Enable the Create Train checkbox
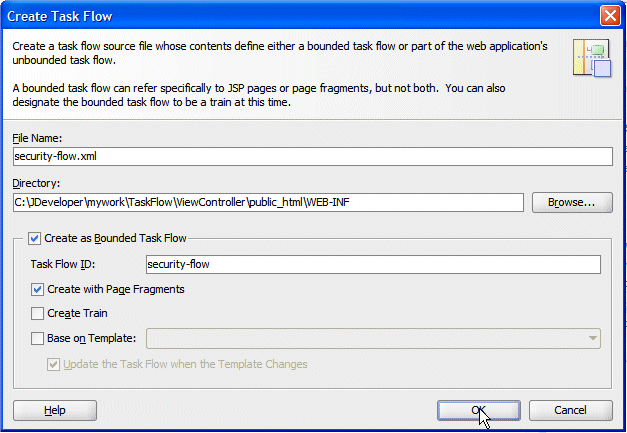The width and height of the screenshot is (627, 433). (x=37, y=313)
